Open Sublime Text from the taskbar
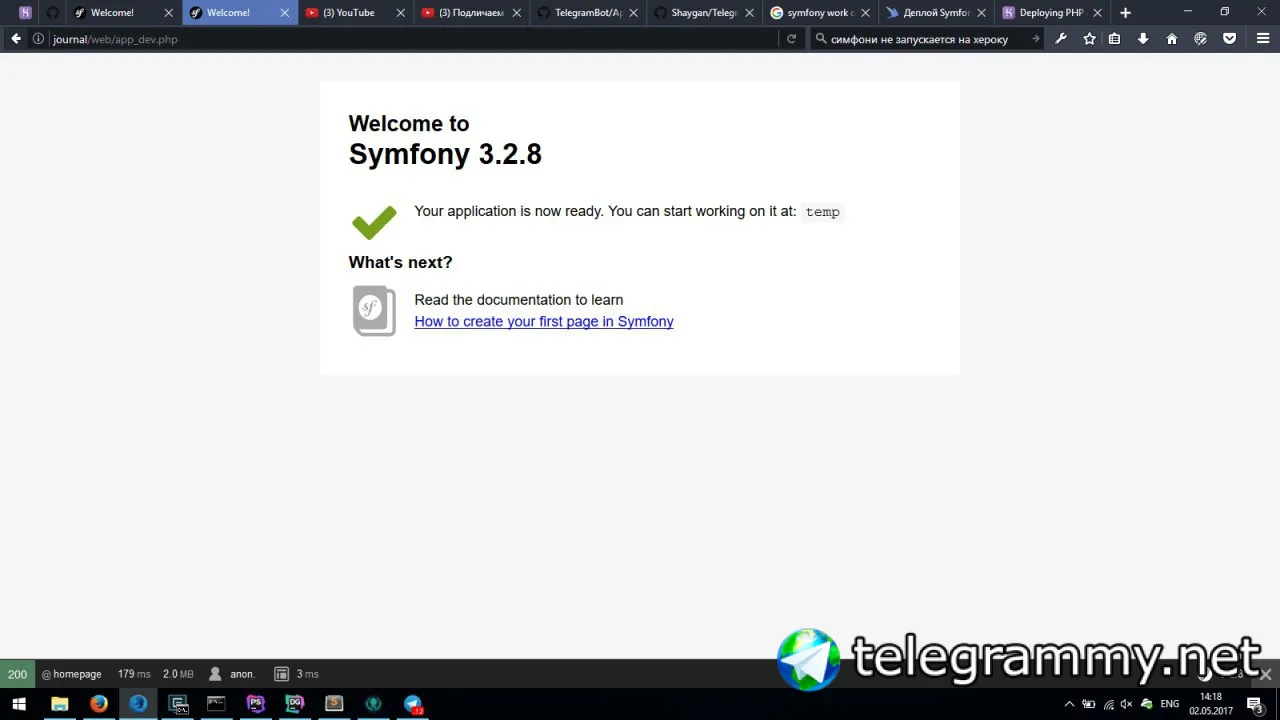This screenshot has height=720, width=1280. pos(334,704)
